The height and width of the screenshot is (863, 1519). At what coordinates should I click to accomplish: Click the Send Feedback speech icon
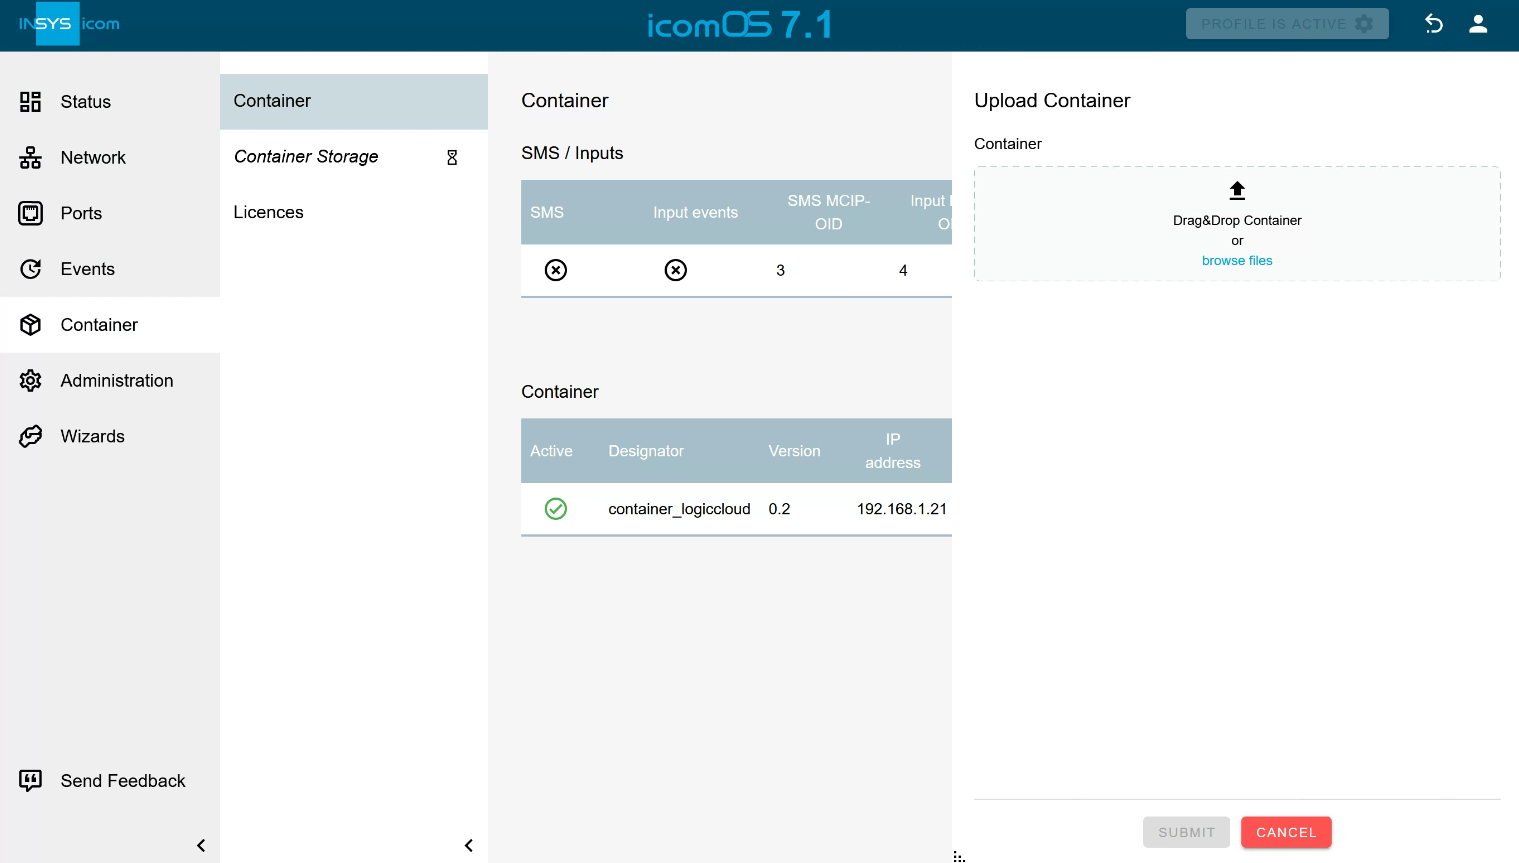coord(31,780)
